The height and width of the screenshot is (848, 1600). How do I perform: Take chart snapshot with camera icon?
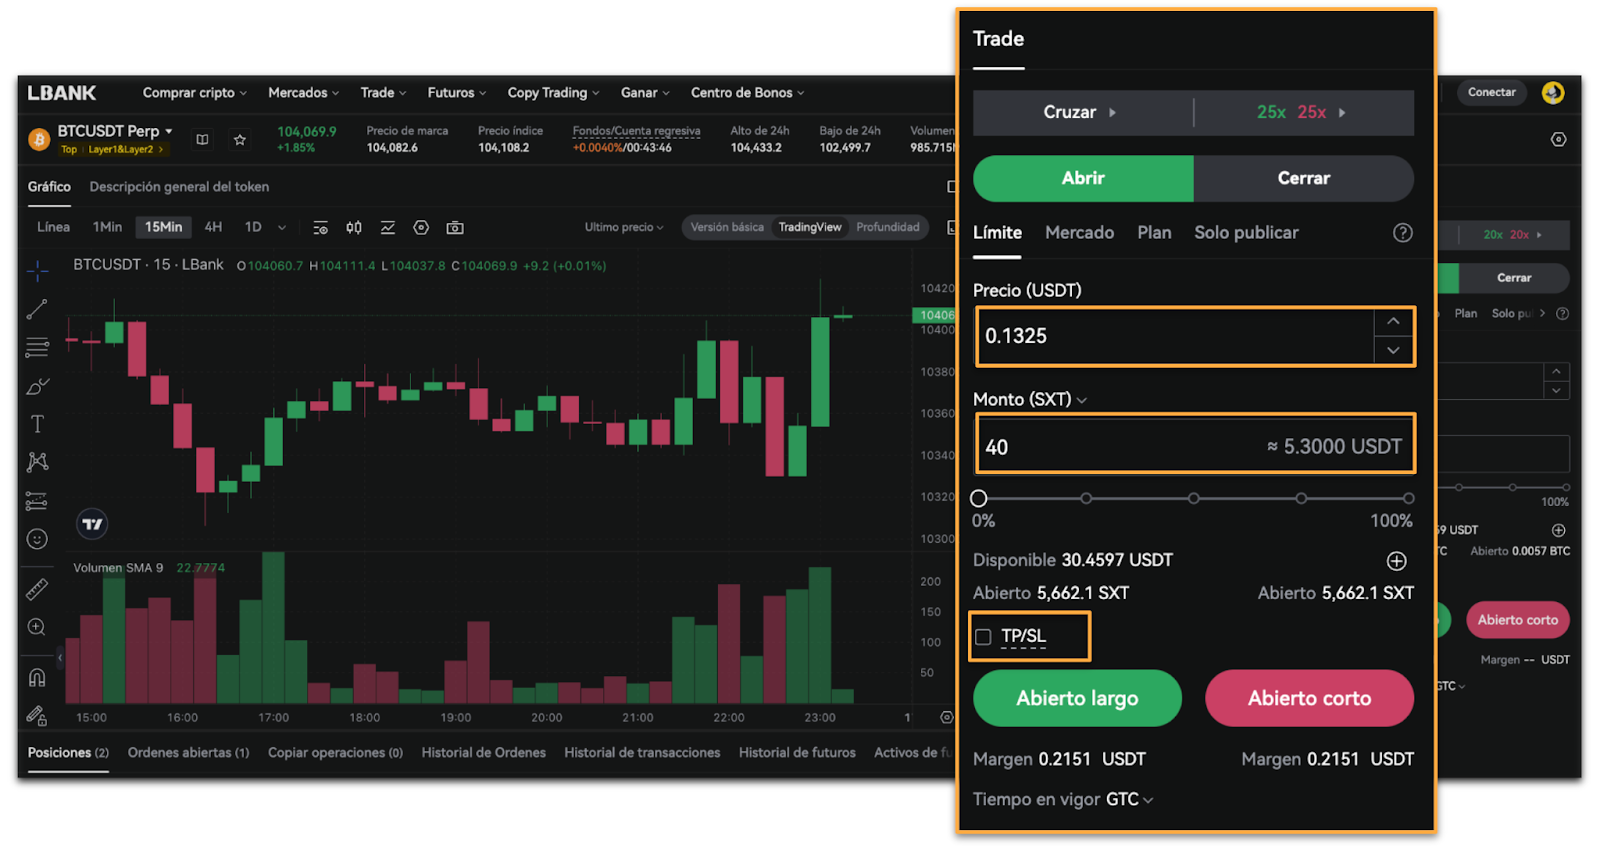[x=455, y=228]
